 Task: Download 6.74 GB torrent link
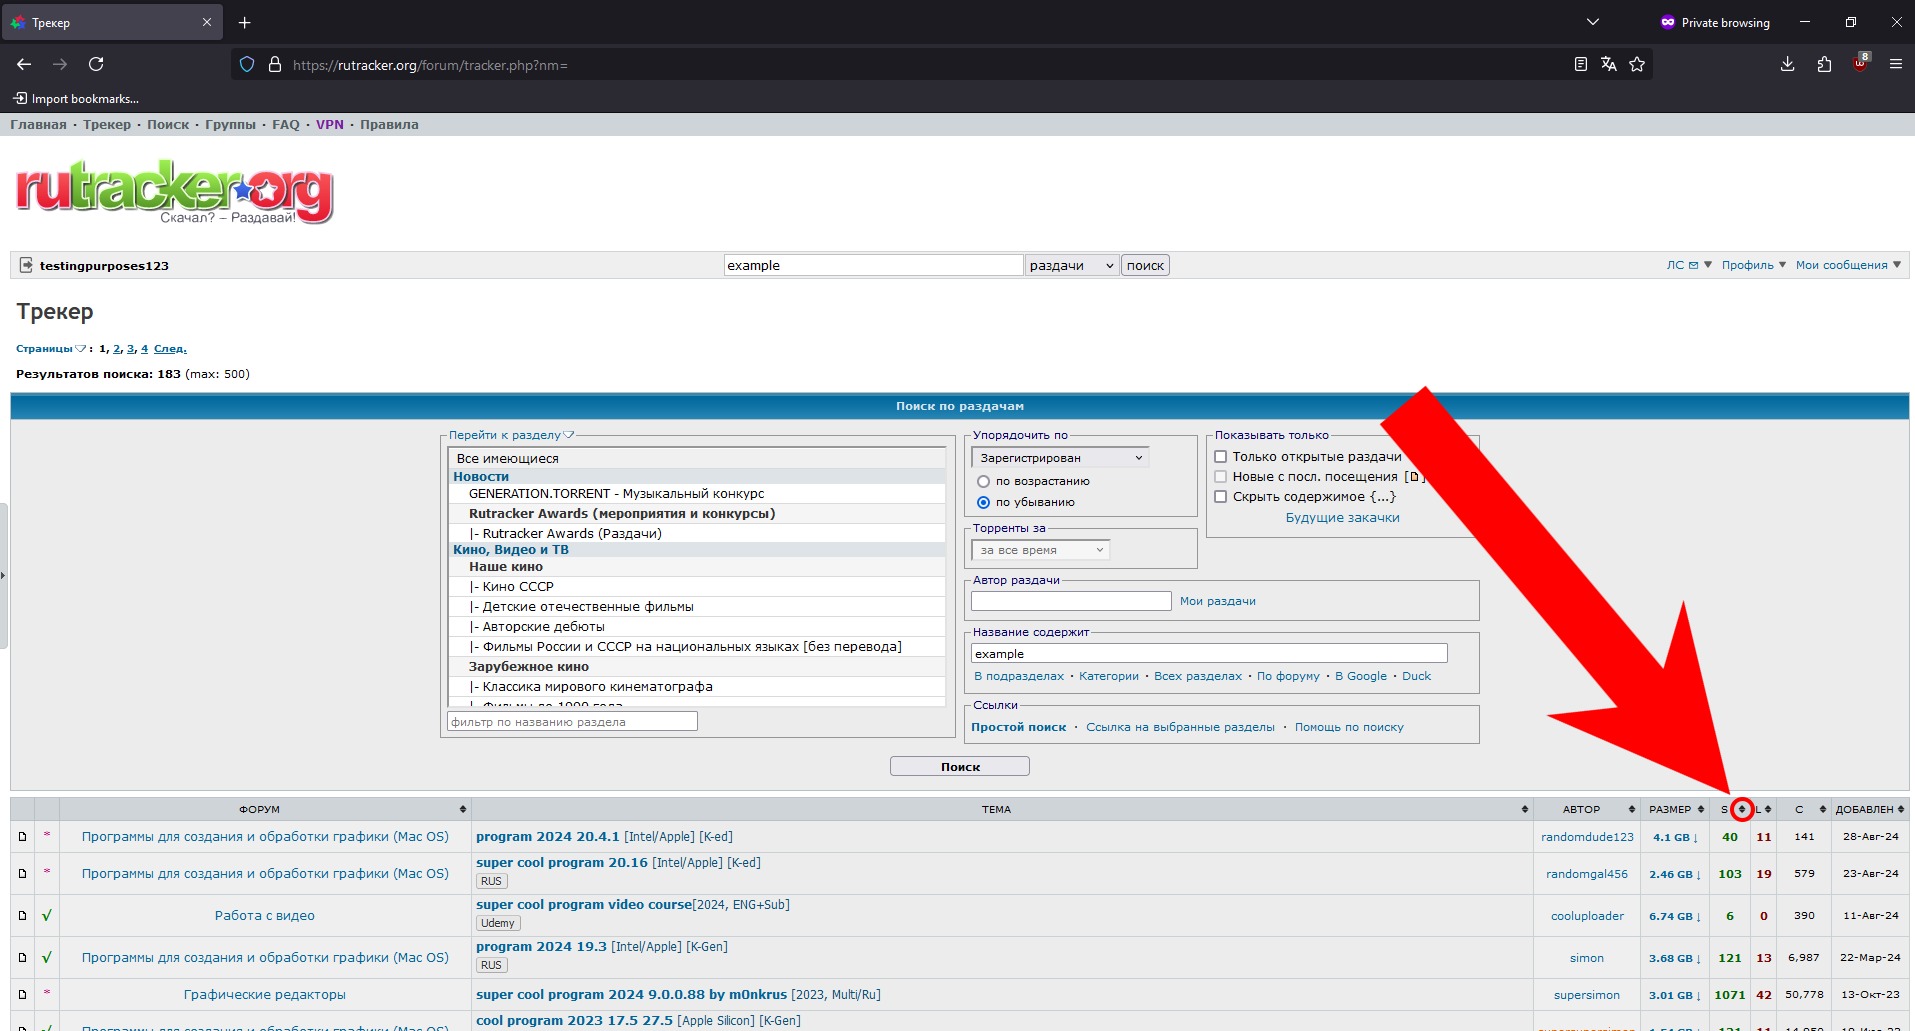tap(1674, 916)
